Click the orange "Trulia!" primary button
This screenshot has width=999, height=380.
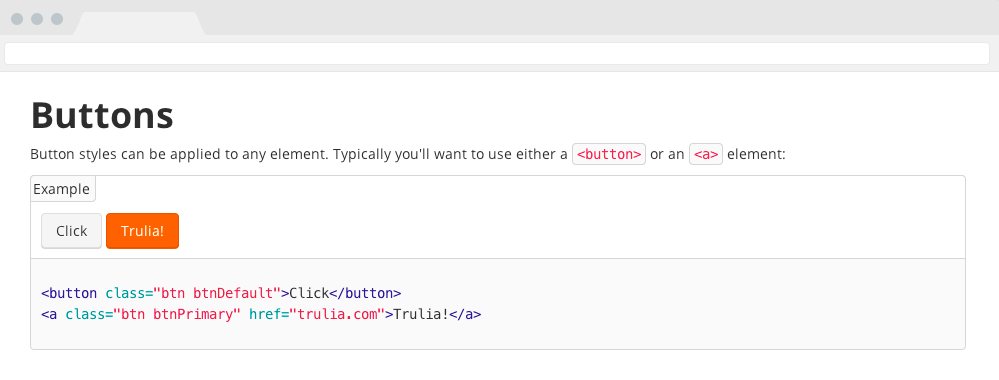[143, 231]
